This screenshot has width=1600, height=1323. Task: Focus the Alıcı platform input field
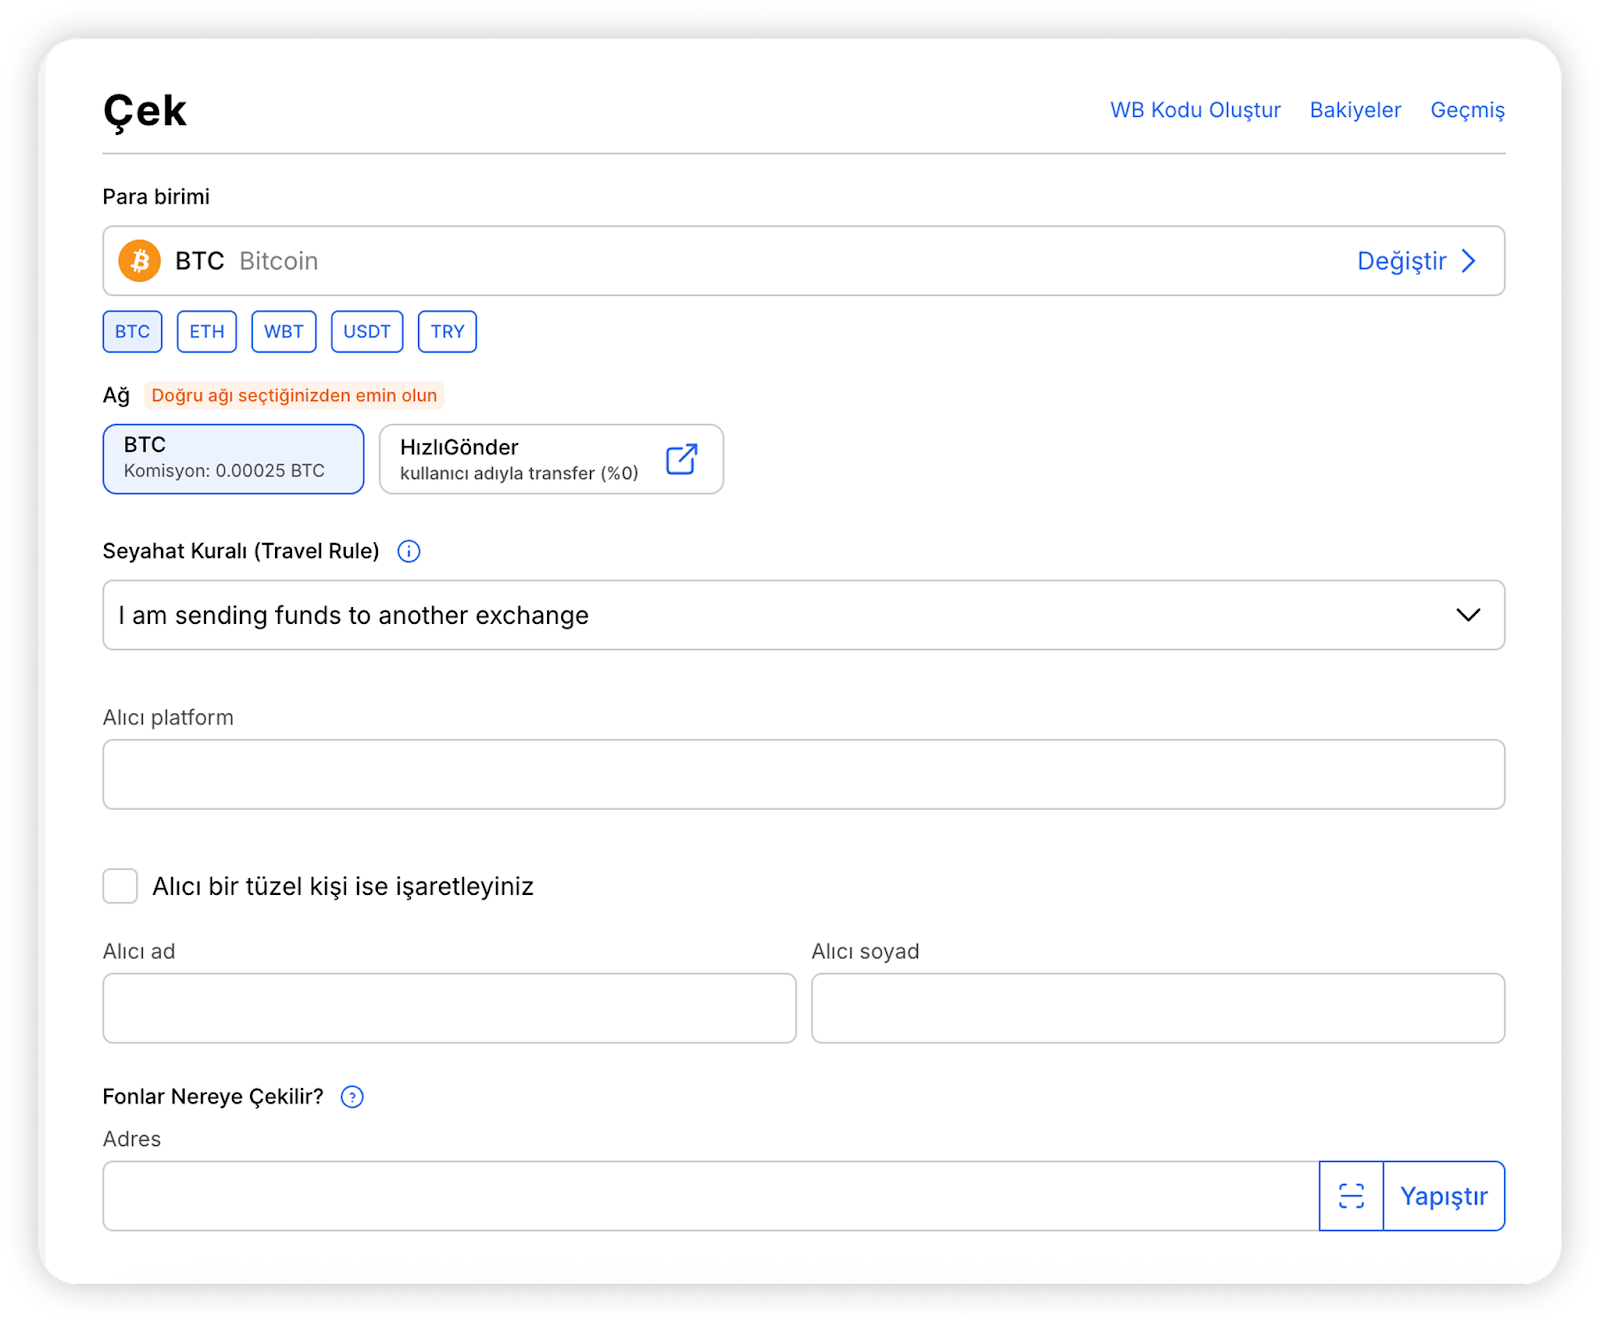point(804,774)
